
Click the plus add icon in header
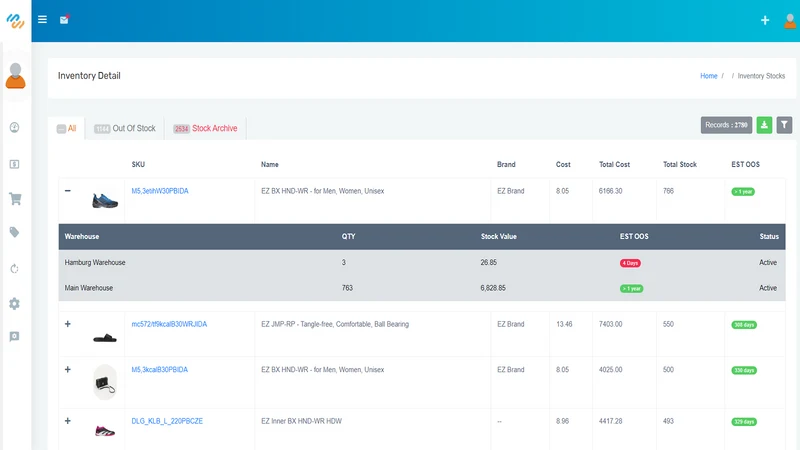(765, 20)
